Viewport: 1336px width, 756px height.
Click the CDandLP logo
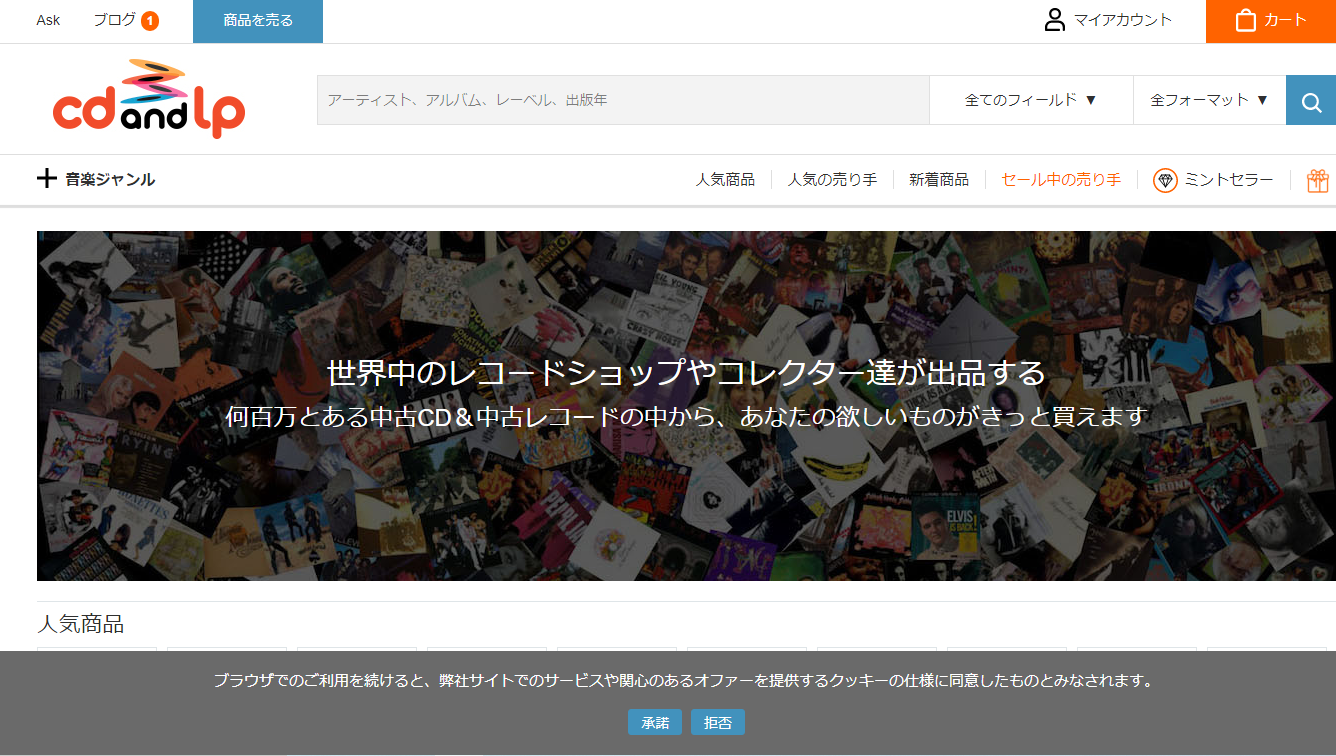coord(148,99)
